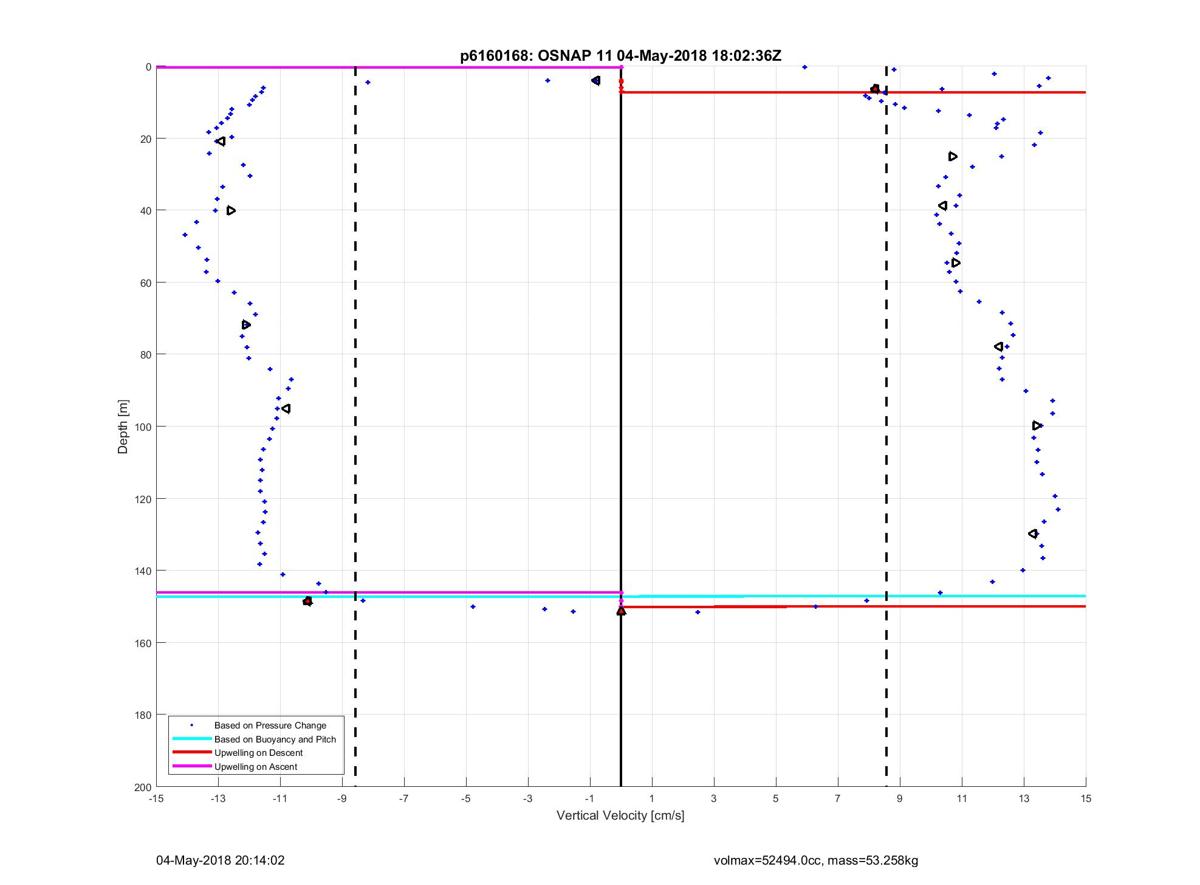Click the triangle marker near 130 m on right profile
The height and width of the screenshot is (885, 1200).
(1033, 534)
